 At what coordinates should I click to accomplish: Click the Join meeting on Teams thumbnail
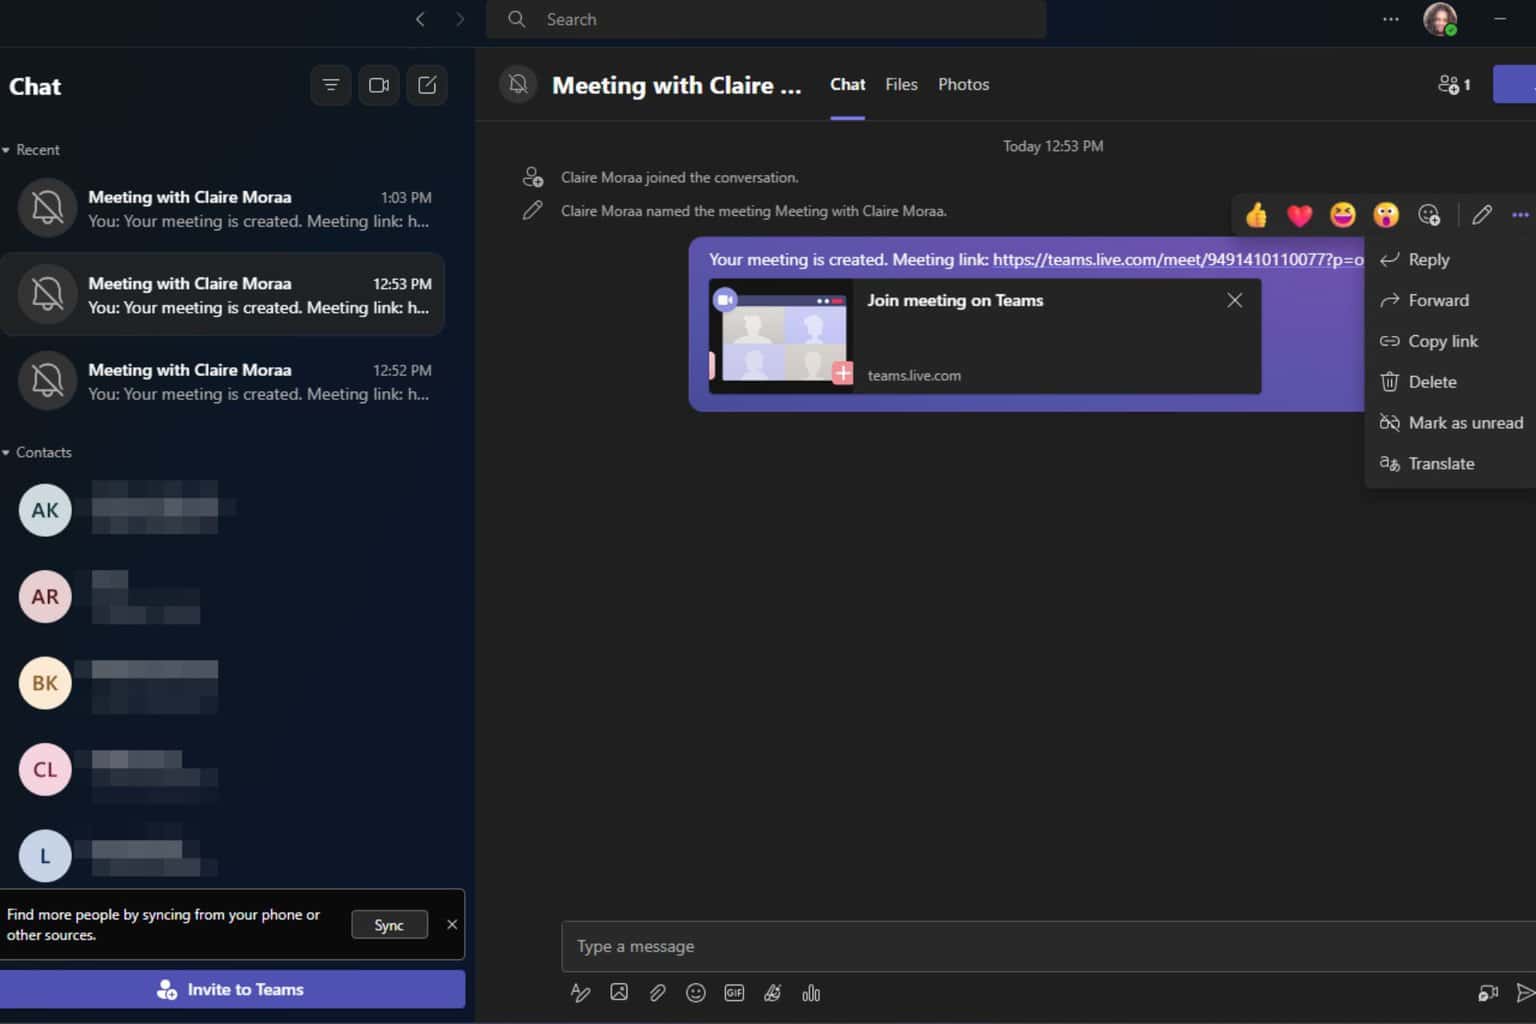[782, 336]
